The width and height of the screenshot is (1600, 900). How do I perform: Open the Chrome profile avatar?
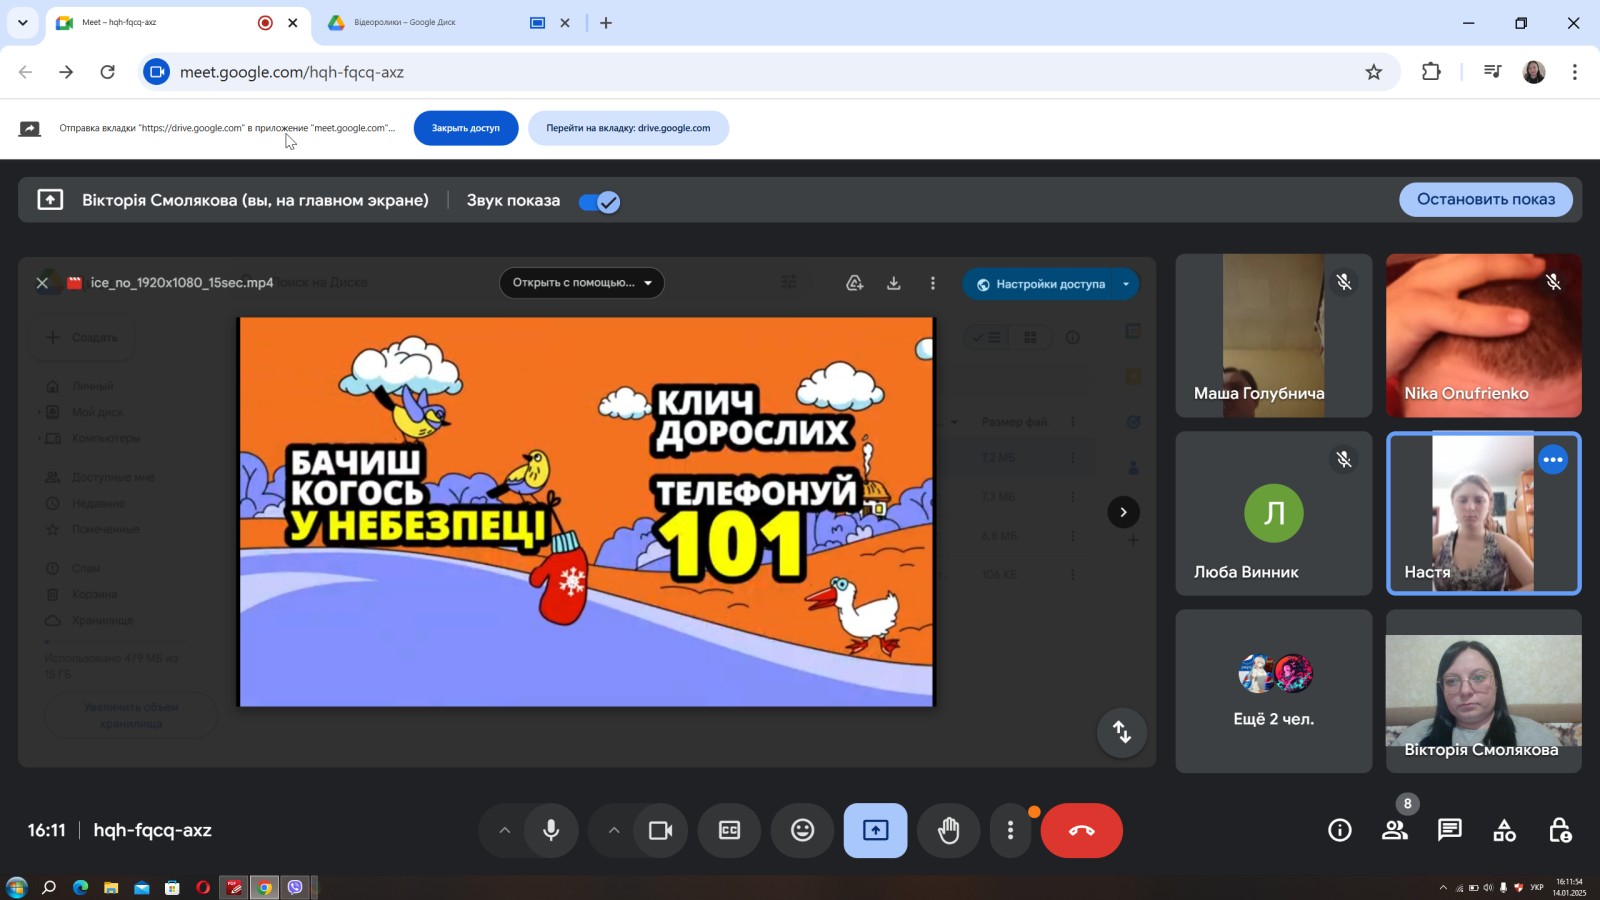point(1534,72)
